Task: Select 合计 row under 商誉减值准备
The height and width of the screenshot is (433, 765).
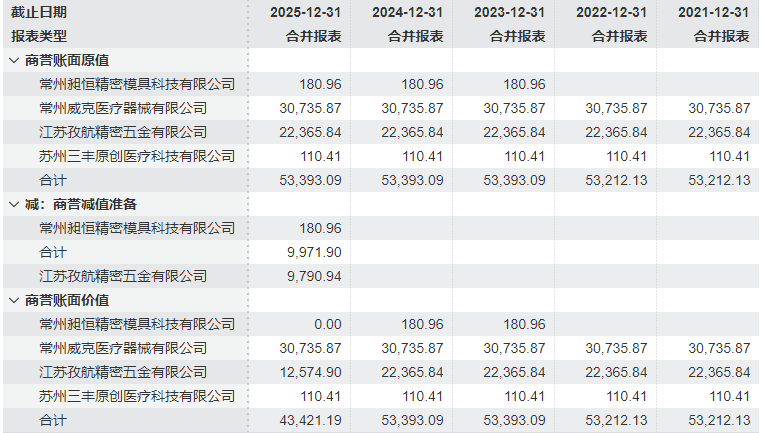Action: pyautogui.click(x=381, y=253)
